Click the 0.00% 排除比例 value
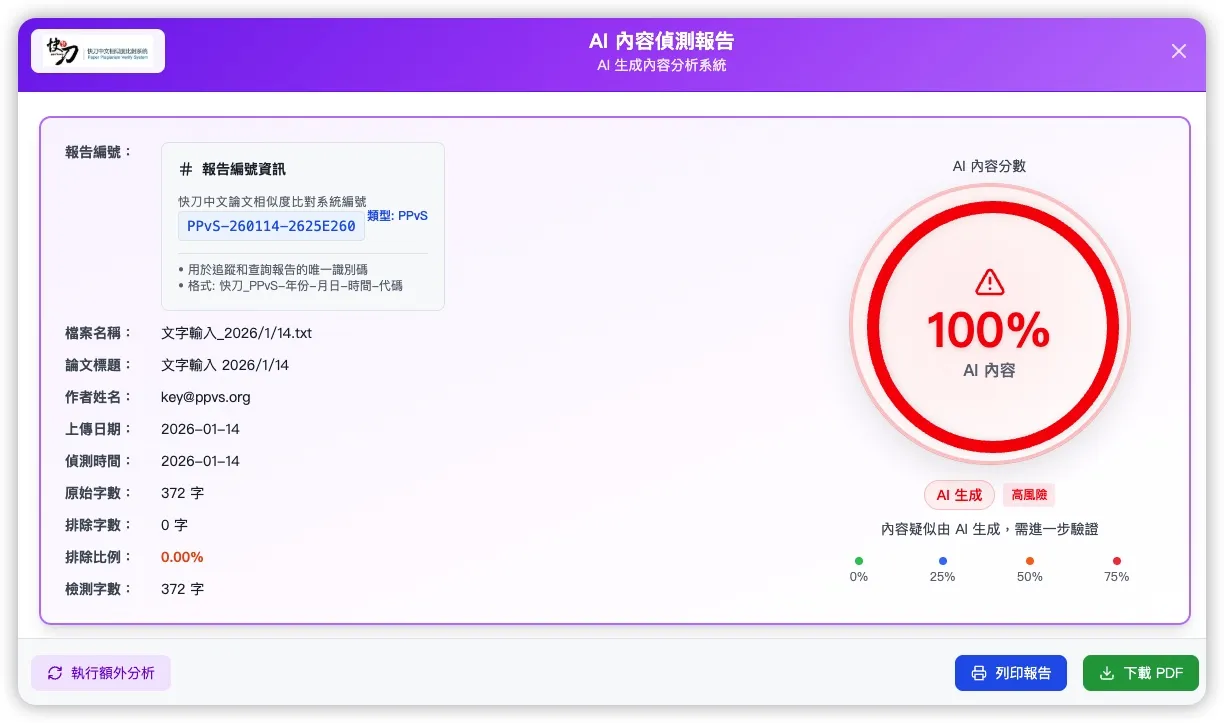 (181, 556)
